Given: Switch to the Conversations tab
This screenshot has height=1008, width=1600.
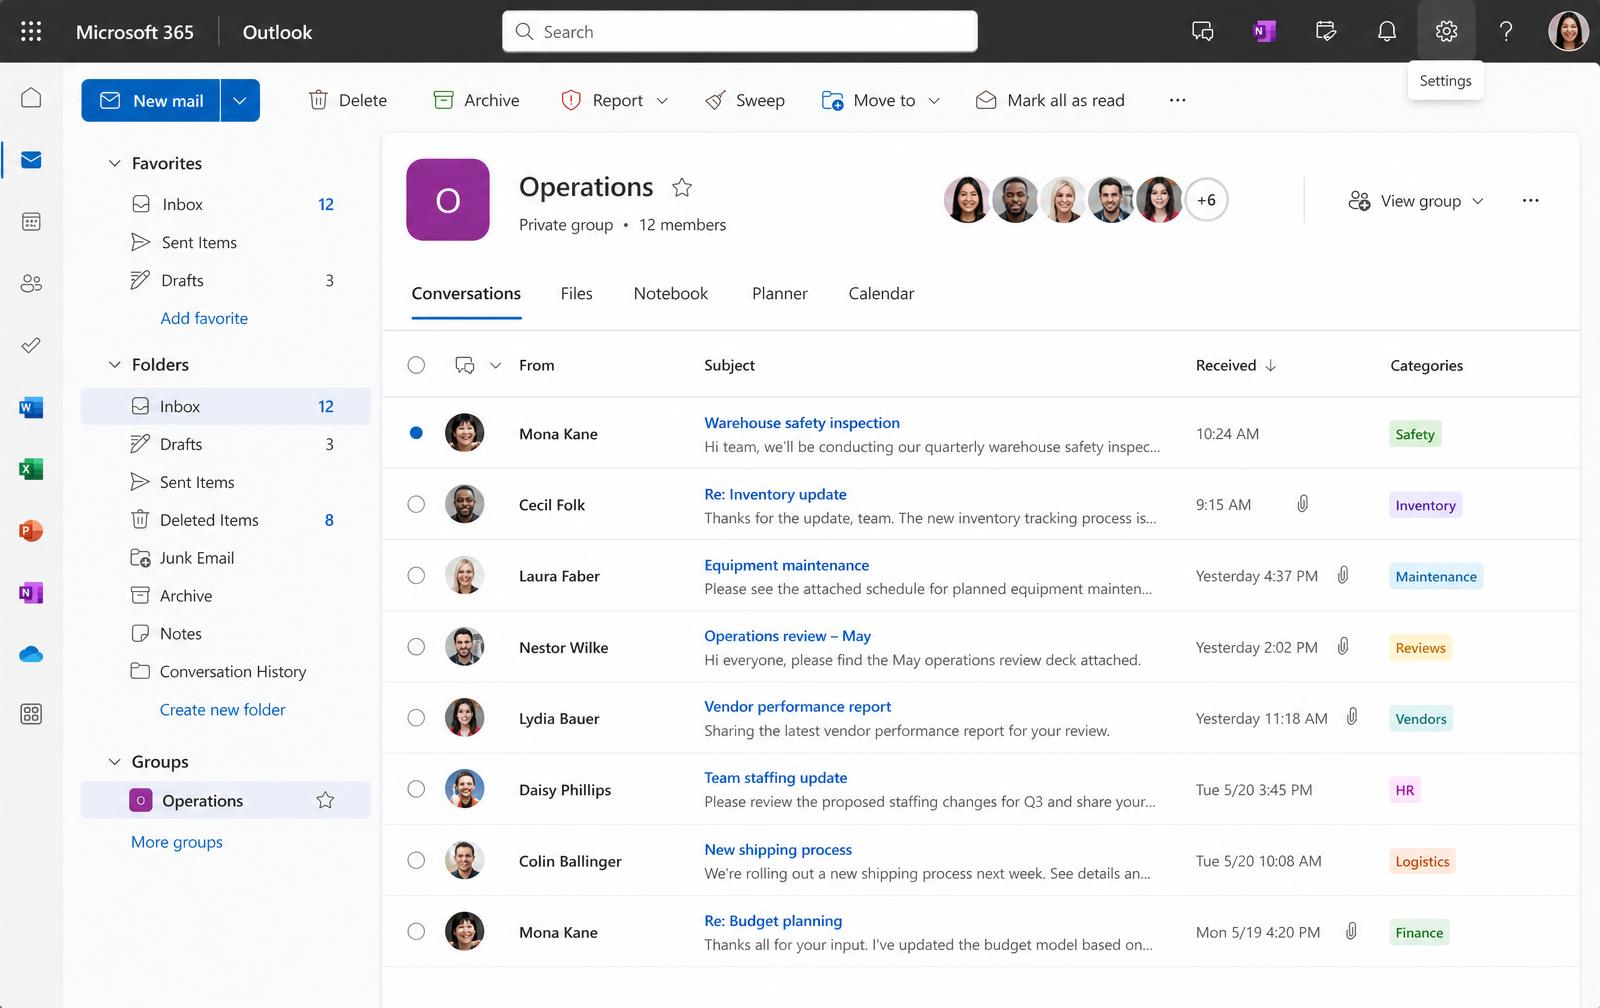Looking at the screenshot, I should tap(466, 293).
